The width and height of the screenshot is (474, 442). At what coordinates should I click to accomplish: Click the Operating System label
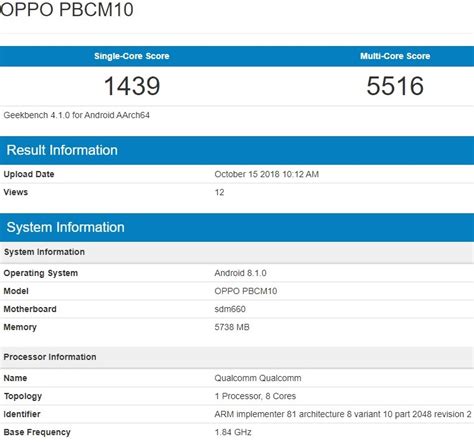pos(41,273)
